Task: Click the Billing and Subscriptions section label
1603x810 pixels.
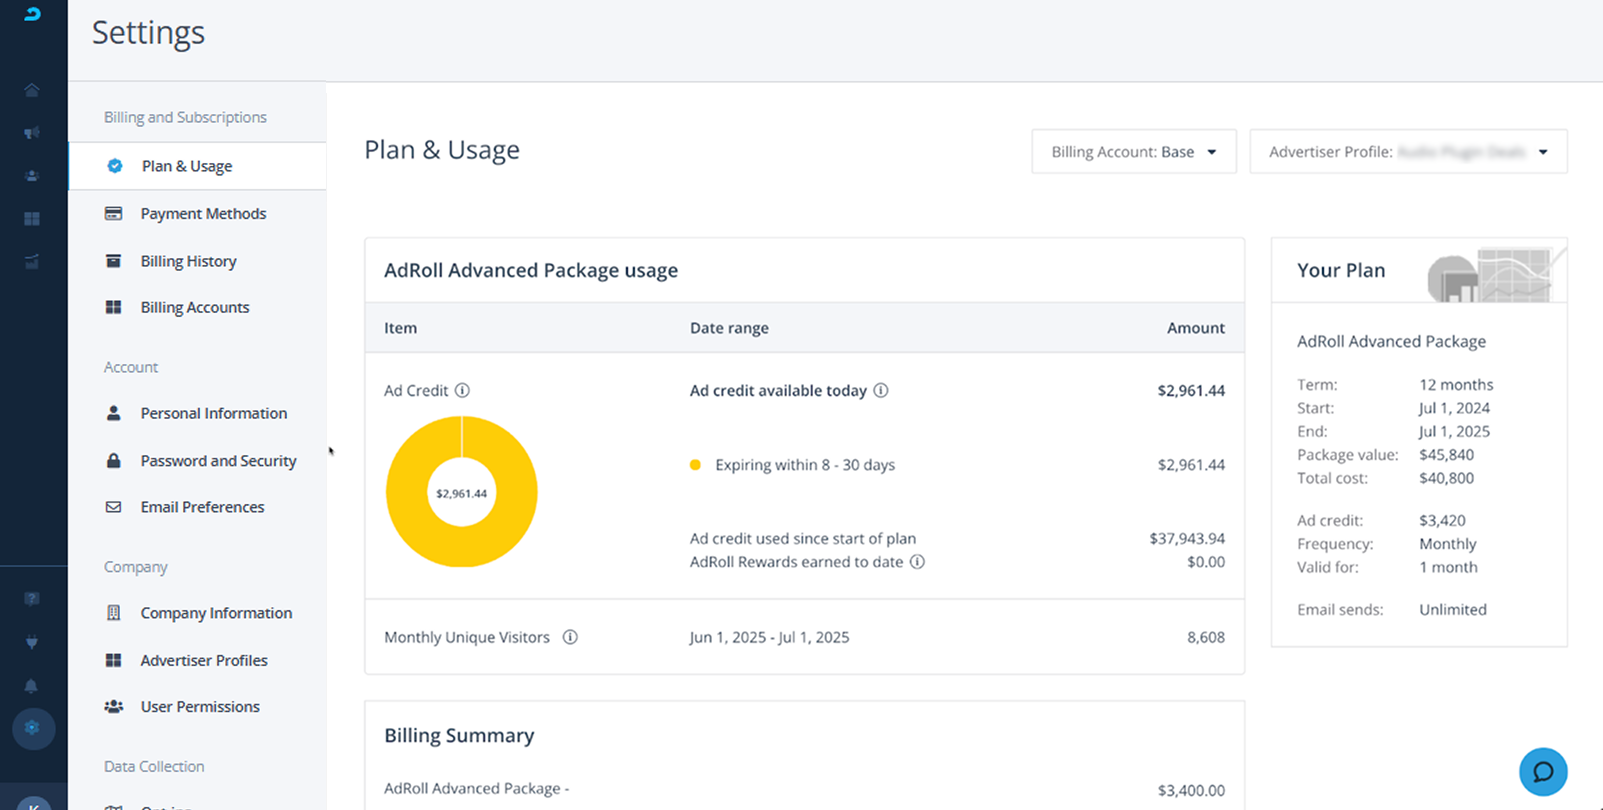Action: coord(185,117)
